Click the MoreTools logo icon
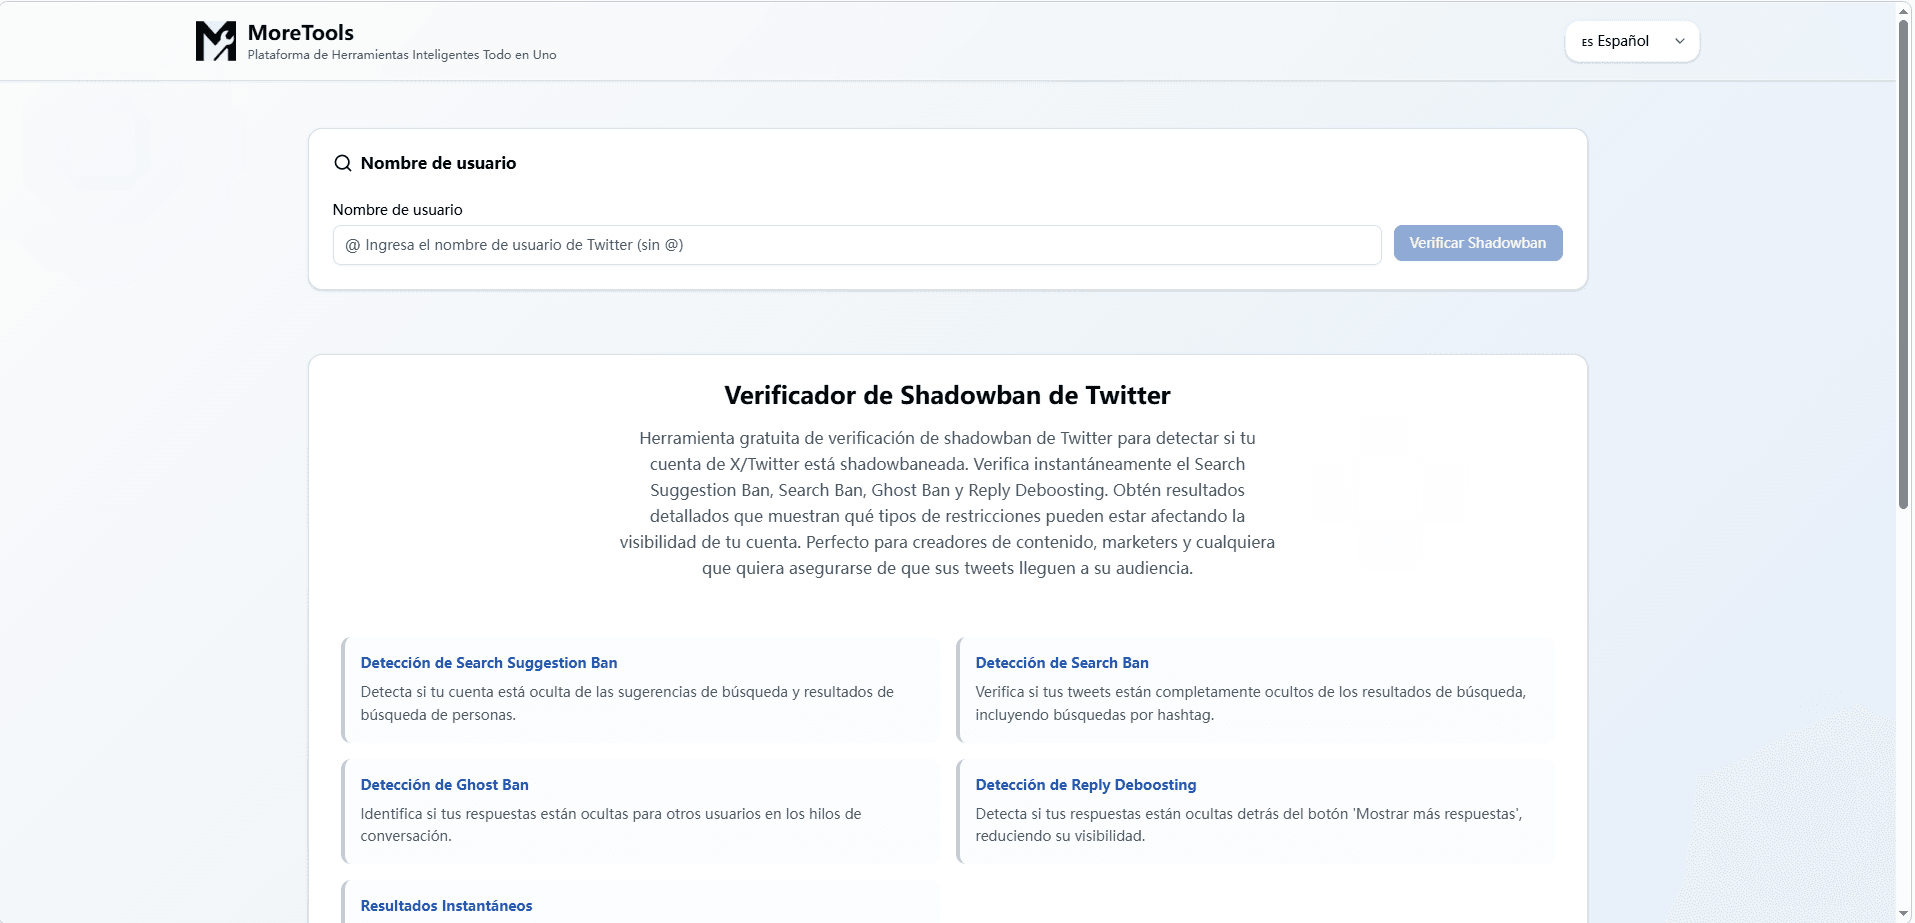 tap(215, 41)
